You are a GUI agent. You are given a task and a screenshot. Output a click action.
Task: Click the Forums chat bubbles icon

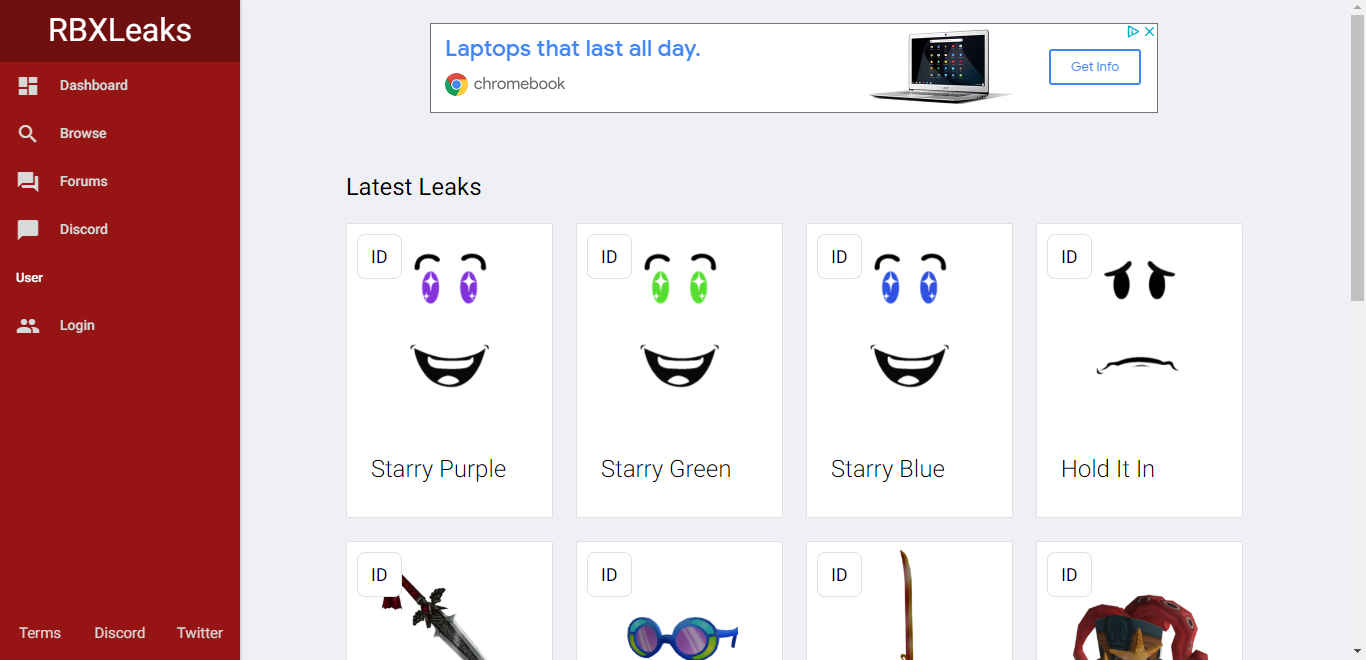point(28,182)
